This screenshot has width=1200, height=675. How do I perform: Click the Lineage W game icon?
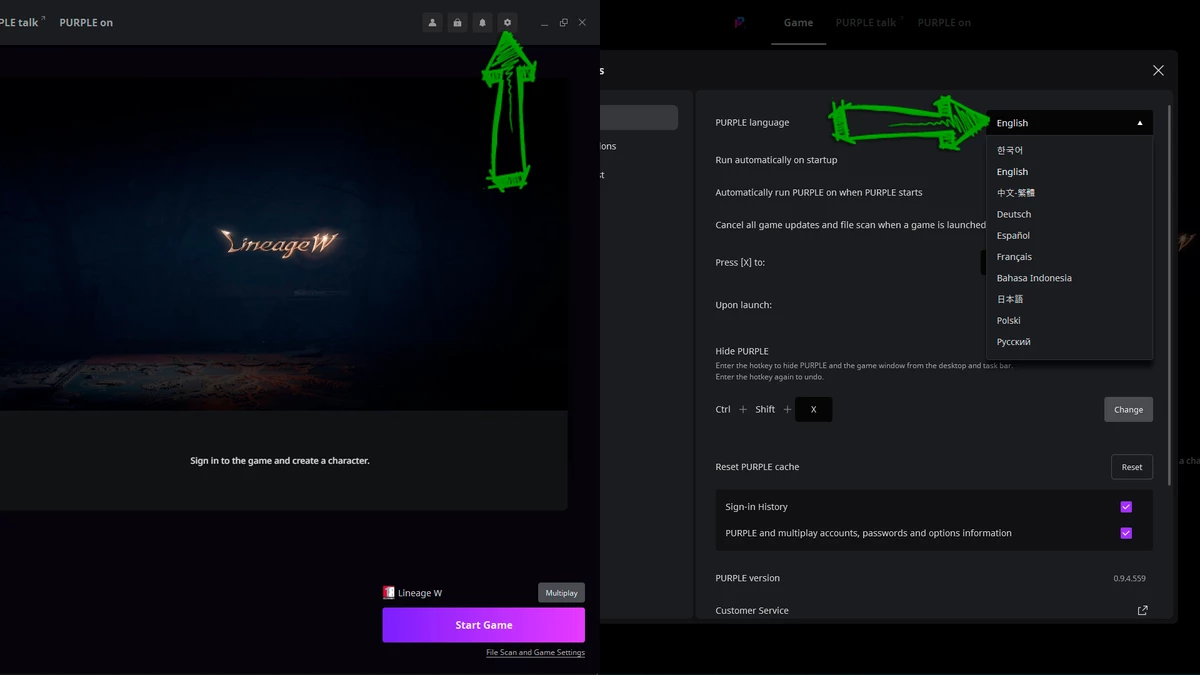389,592
